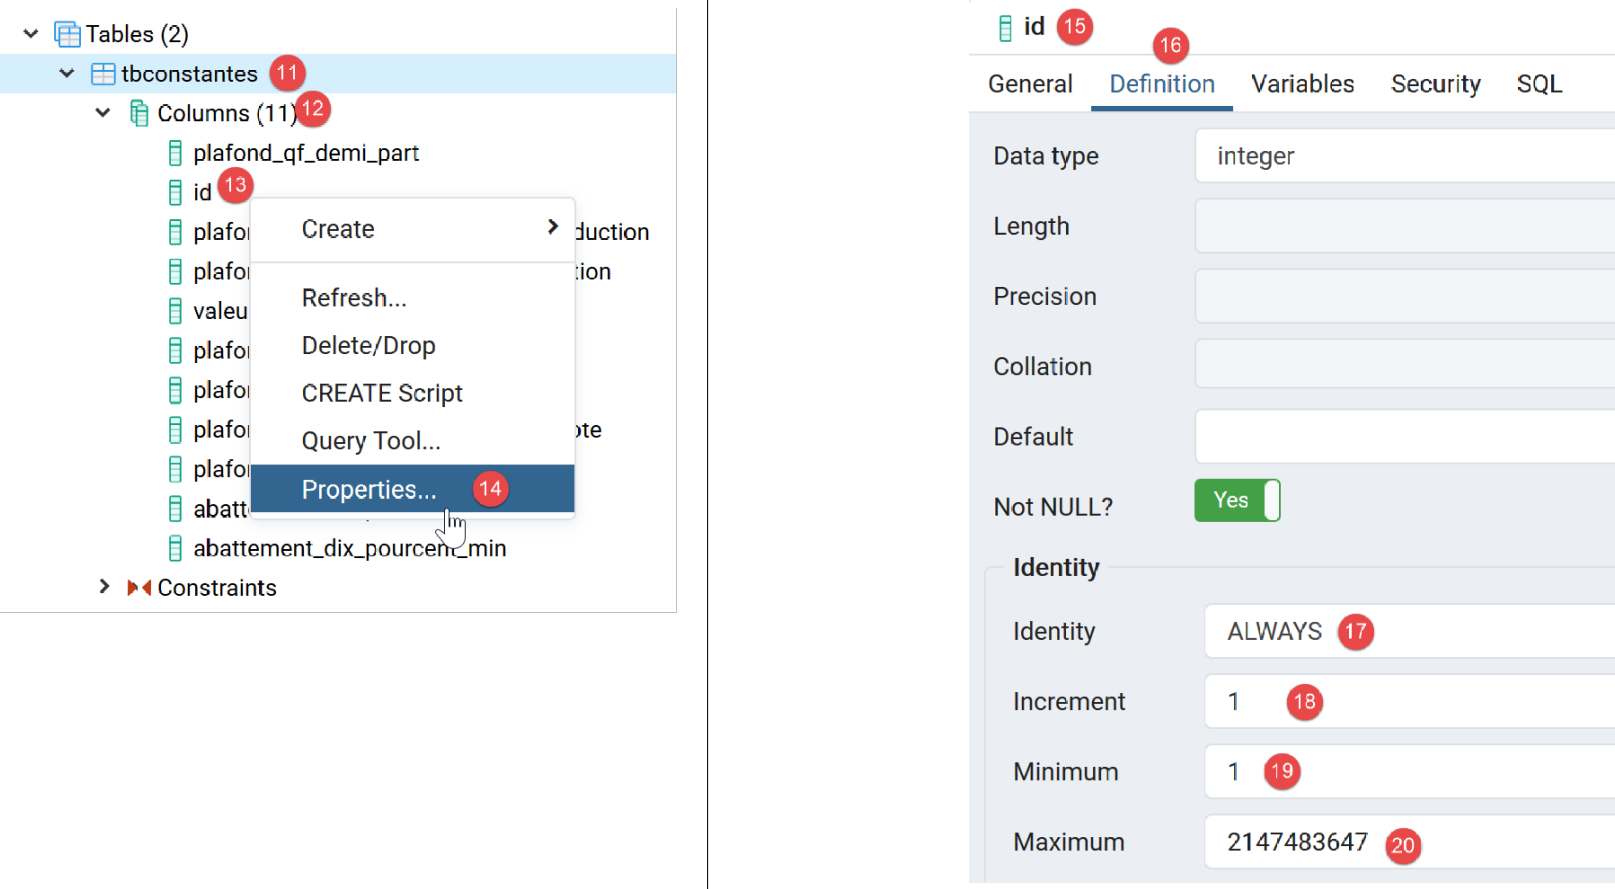Expand the Constraints node
The image size is (1615, 889).
pos(104,587)
